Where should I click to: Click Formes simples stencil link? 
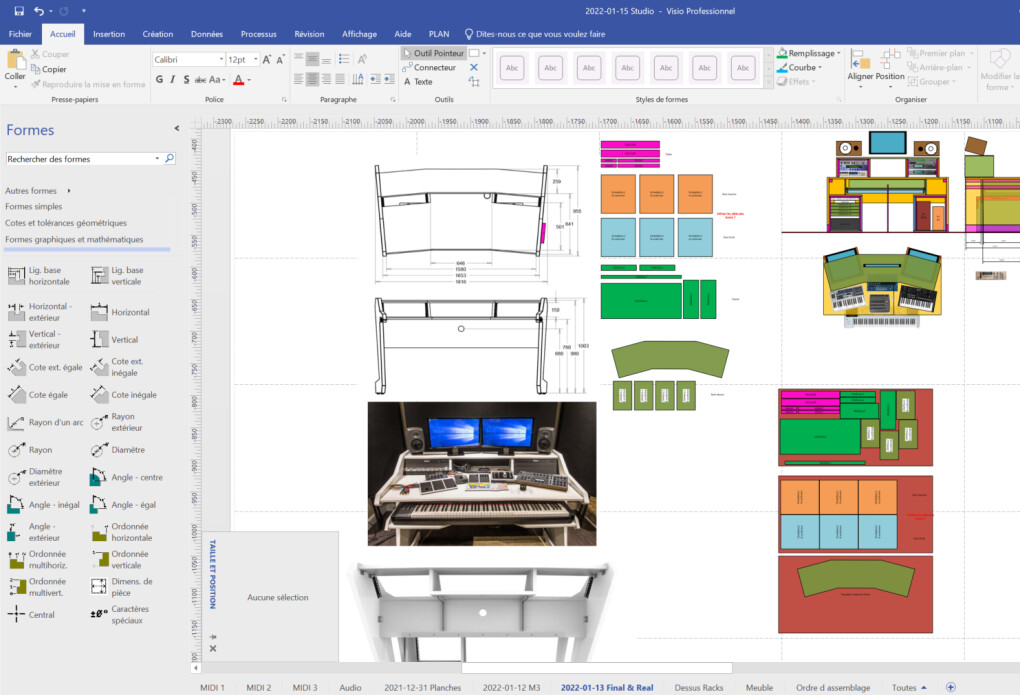34,206
